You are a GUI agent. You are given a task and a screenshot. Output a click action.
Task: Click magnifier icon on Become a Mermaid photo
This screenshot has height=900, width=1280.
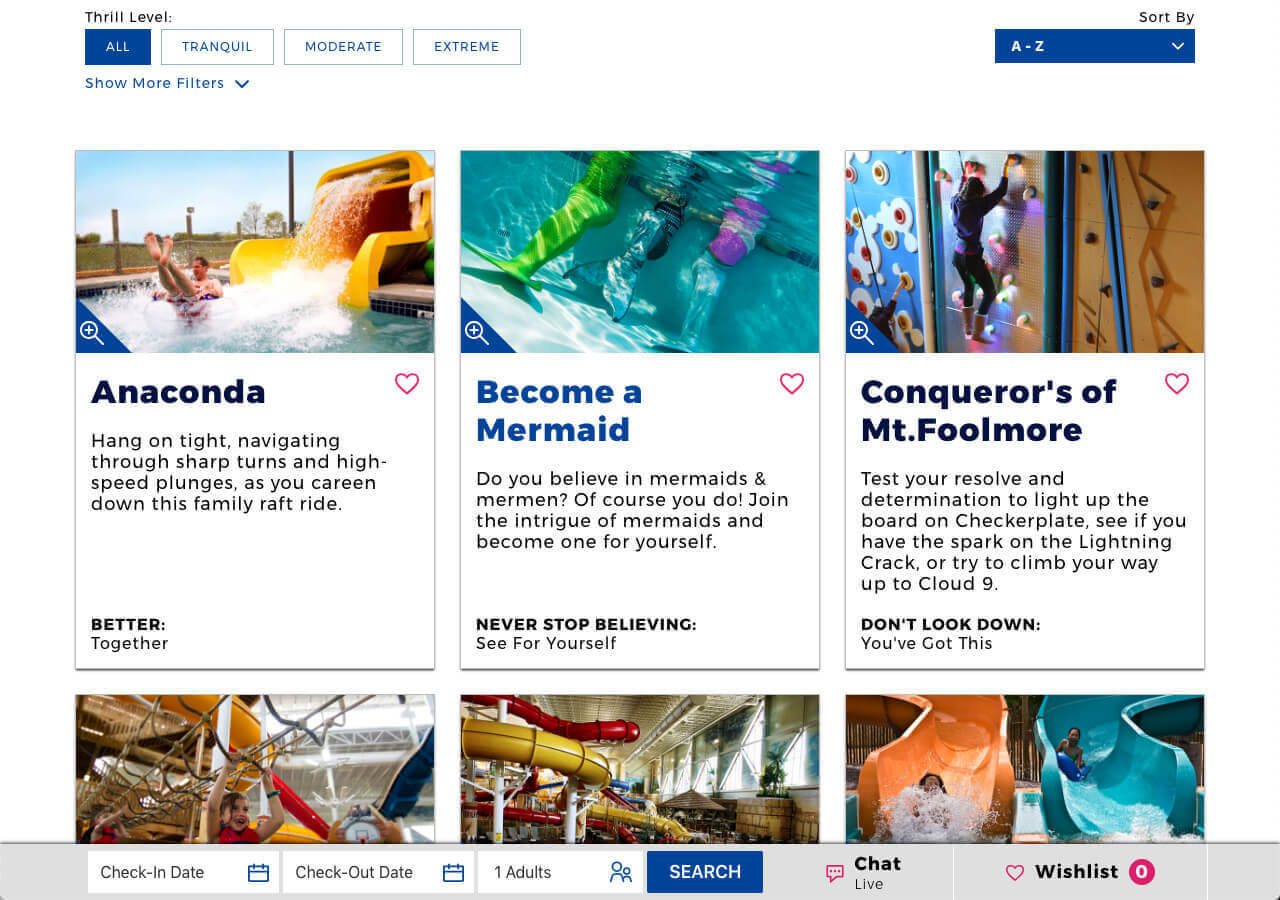(477, 333)
